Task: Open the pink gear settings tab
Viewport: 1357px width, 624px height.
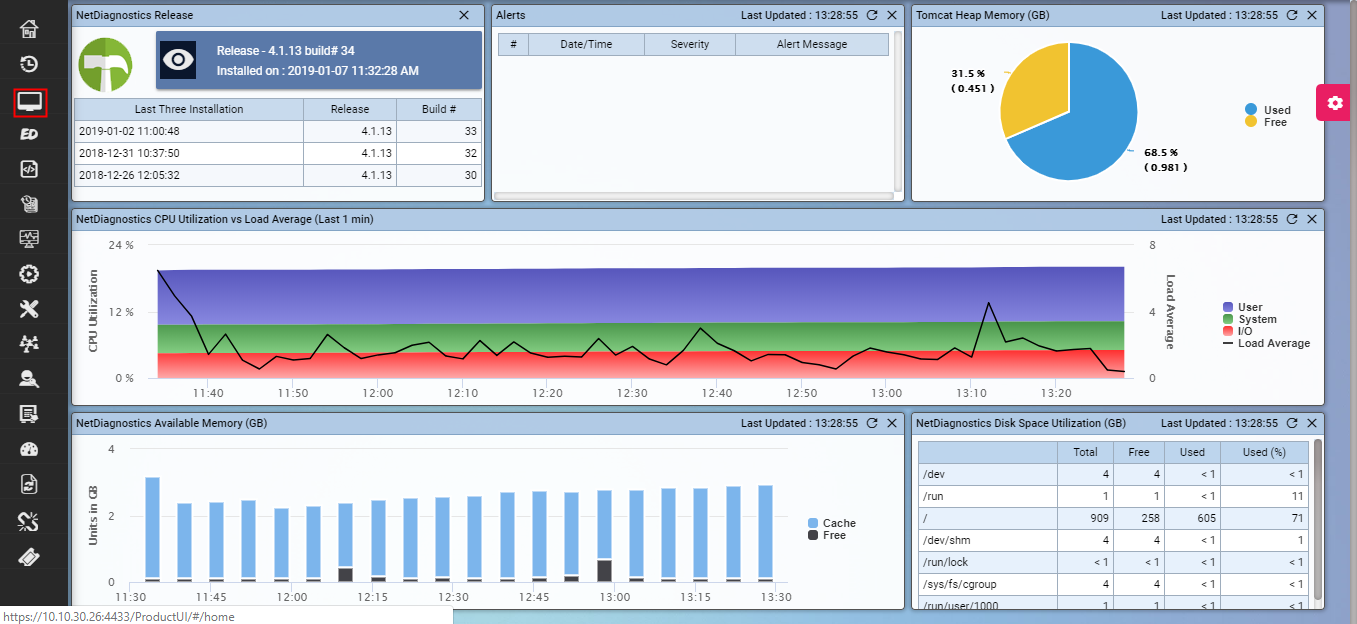Action: point(1333,103)
